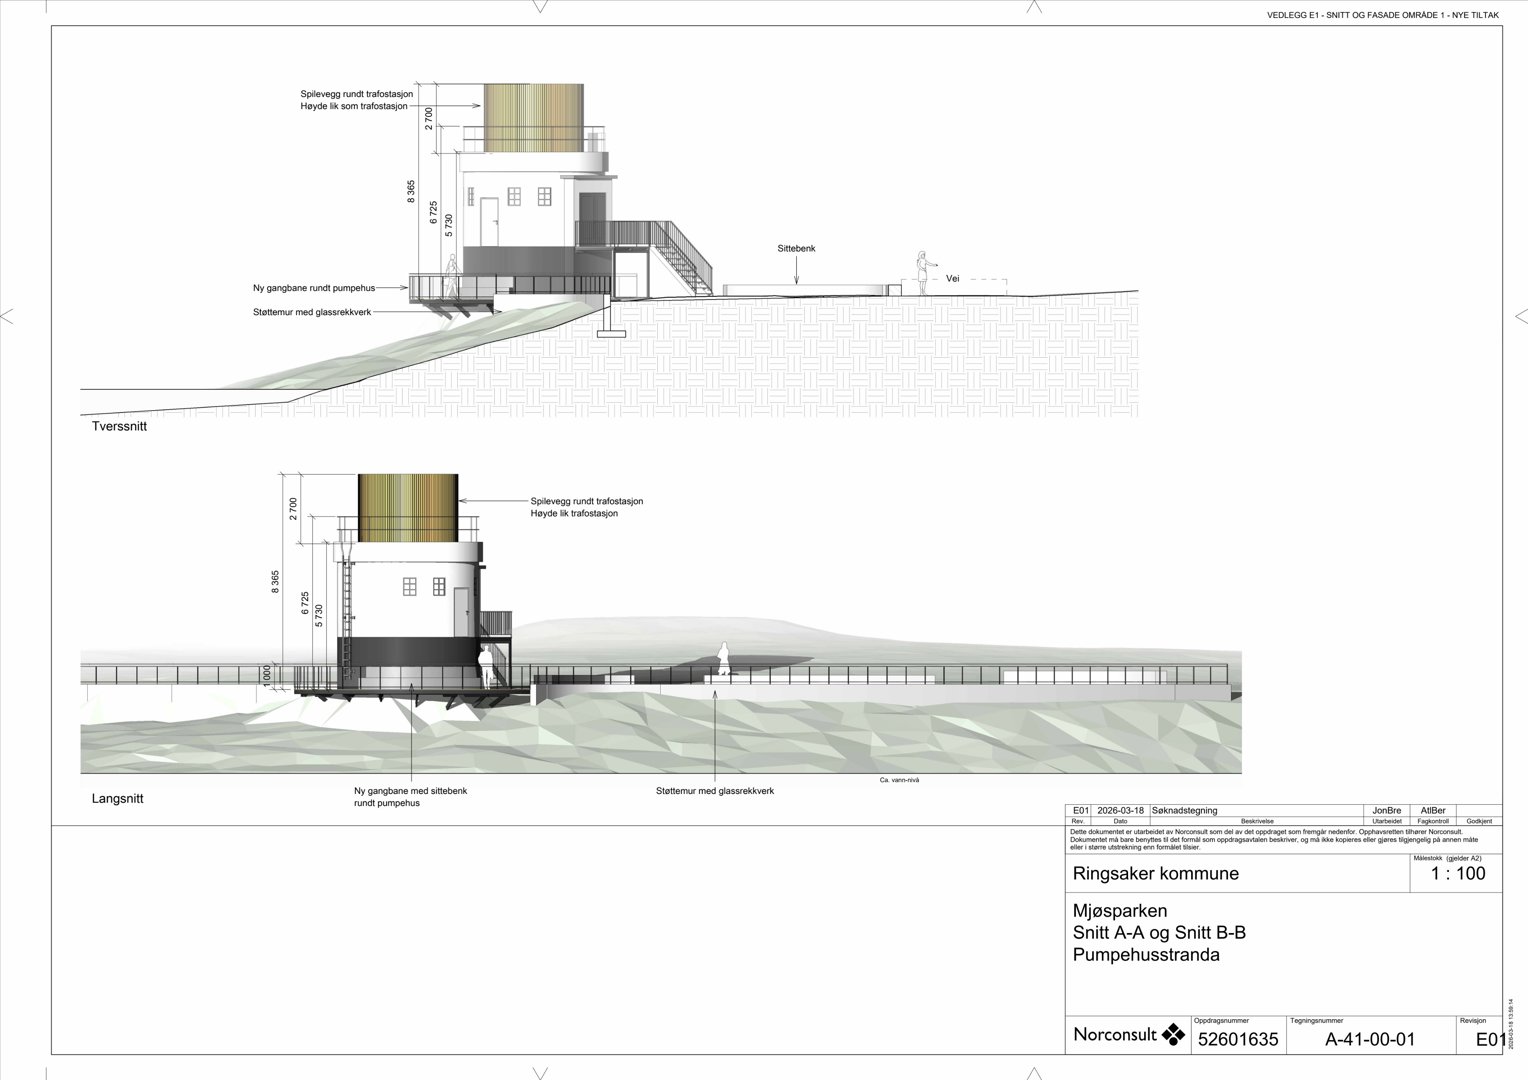Click the Søknadstegning revision description
Screen dimensions: 1528x1080
(1185, 810)
